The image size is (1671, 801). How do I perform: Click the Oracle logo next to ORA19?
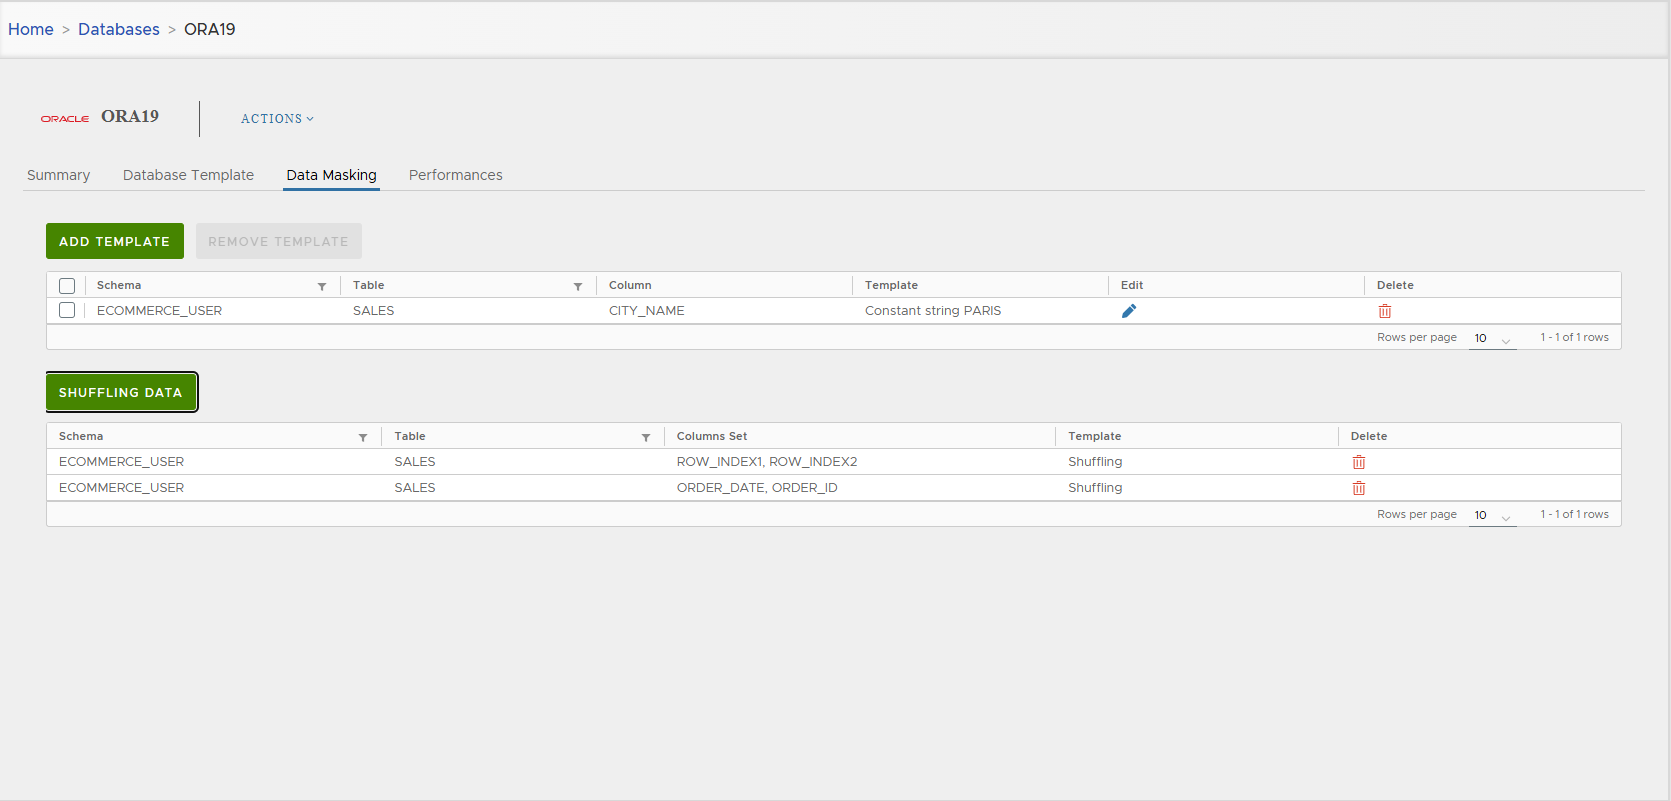[65, 119]
